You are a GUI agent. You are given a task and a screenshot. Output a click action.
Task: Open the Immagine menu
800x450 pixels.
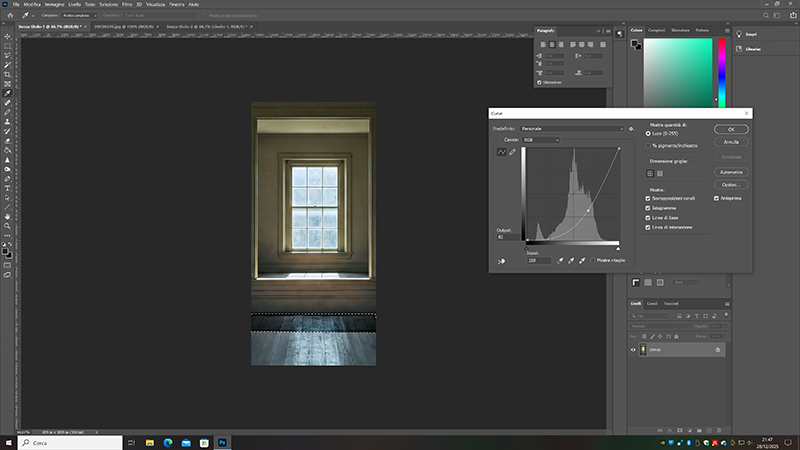pyautogui.click(x=54, y=4)
